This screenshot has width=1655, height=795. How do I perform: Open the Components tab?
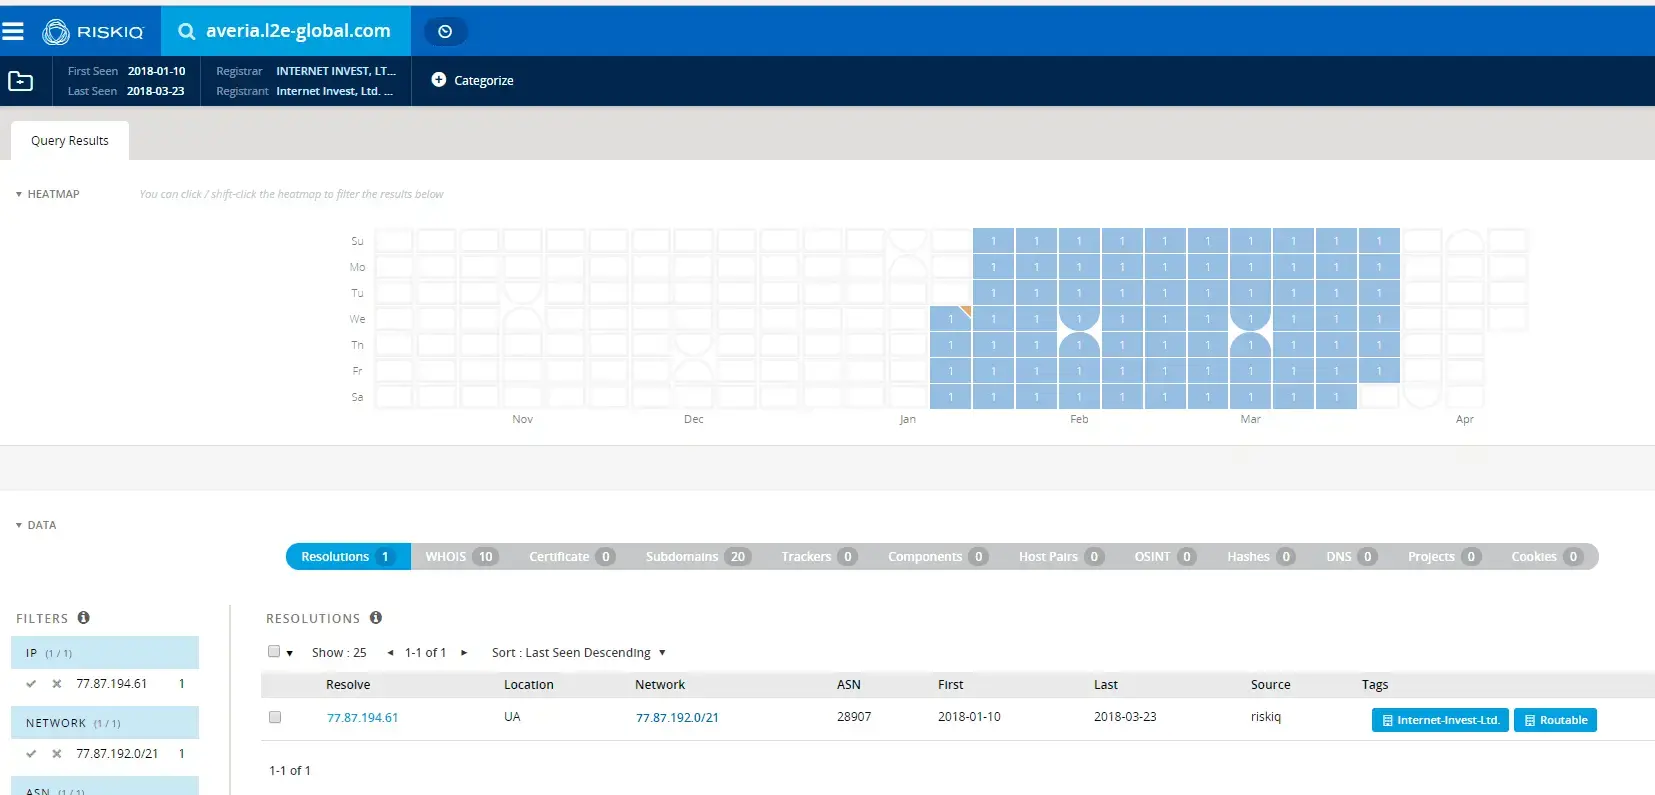click(x=937, y=556)
